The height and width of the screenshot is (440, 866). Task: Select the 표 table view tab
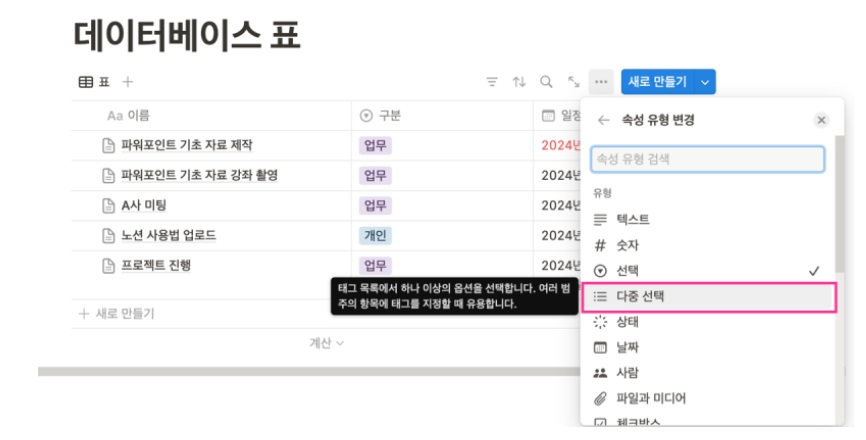(x=94, y=82)
